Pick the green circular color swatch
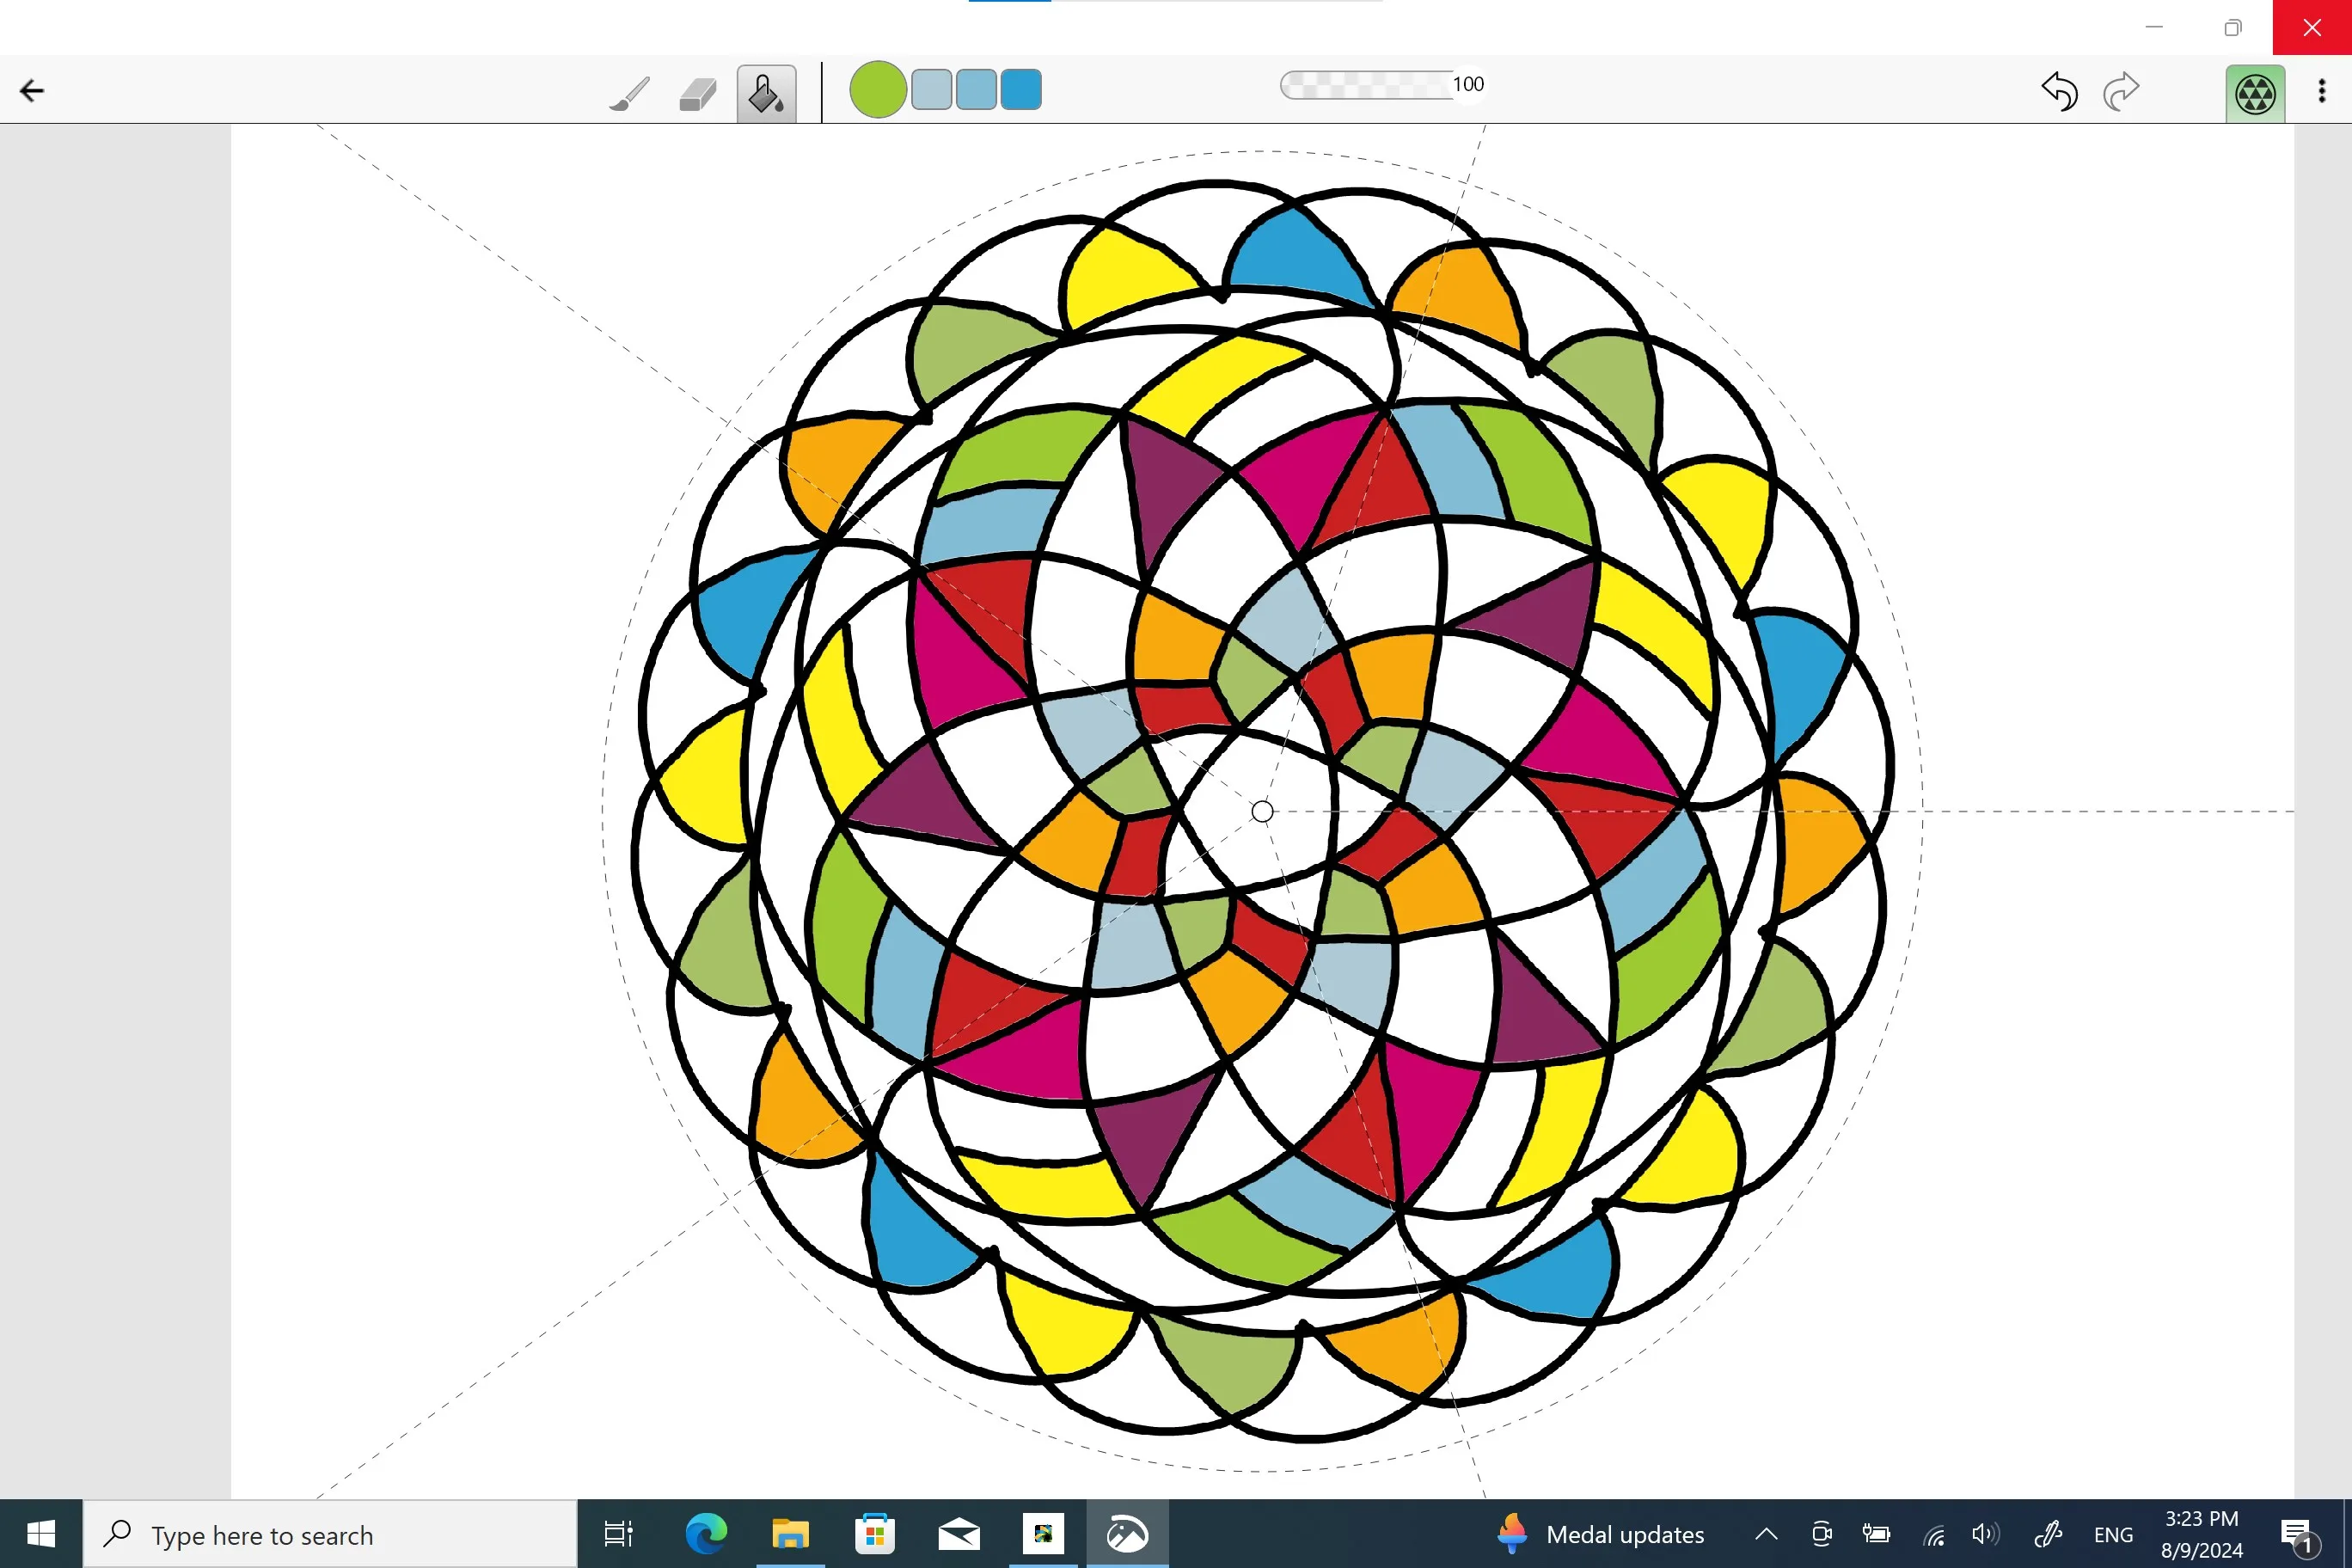 coord(877,90)
